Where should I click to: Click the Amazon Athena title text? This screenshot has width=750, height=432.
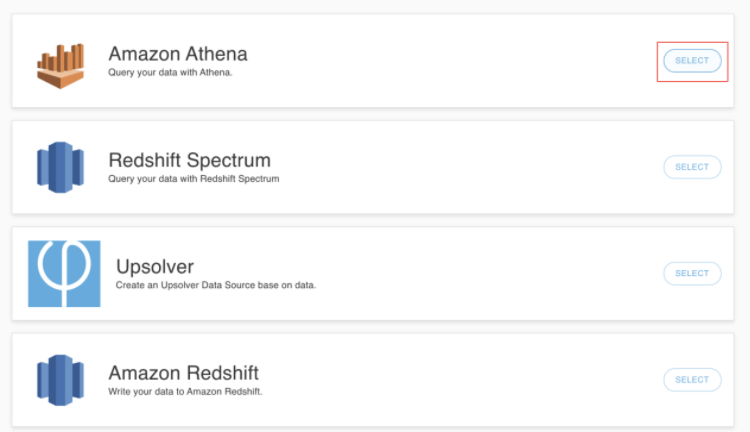tap(178, 54)
